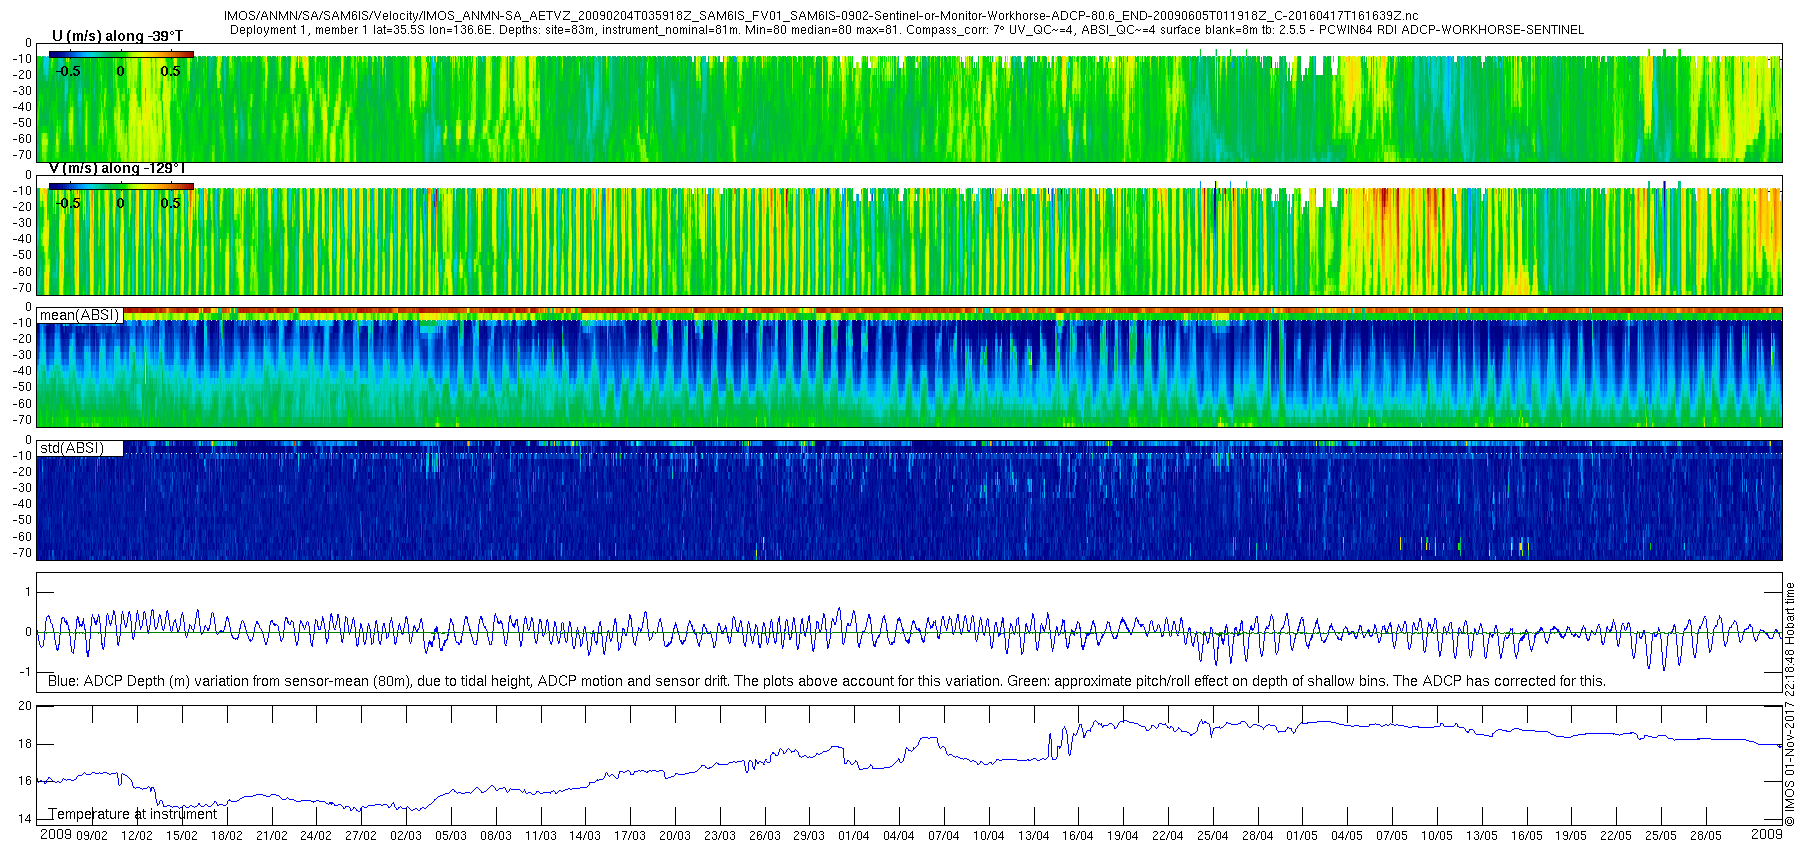Click the '11/03' date tick label

(x=541, y=836)
